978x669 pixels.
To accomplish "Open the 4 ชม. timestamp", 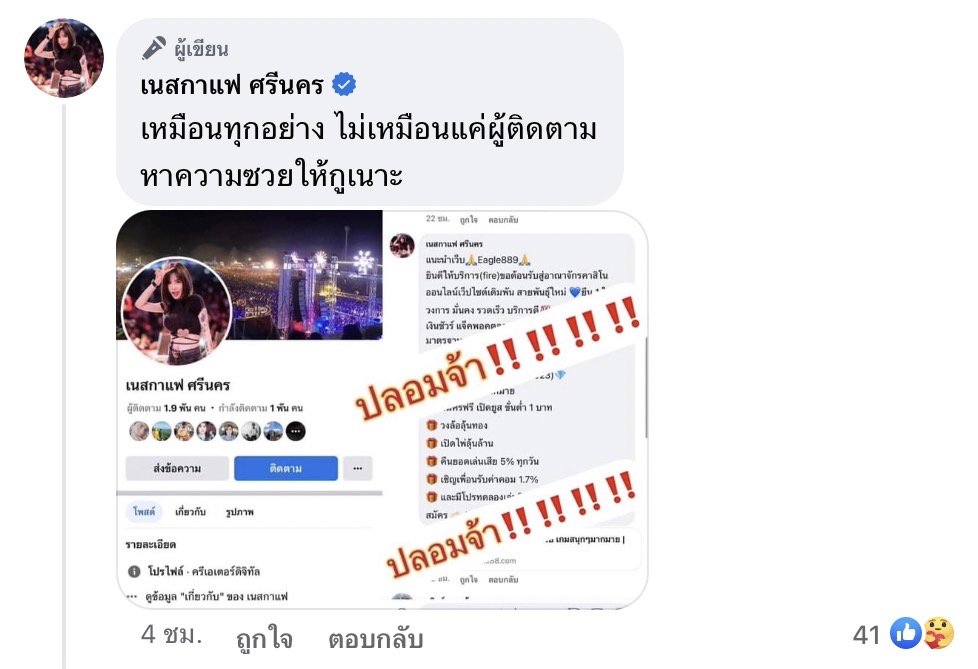I will pos(172,635).
